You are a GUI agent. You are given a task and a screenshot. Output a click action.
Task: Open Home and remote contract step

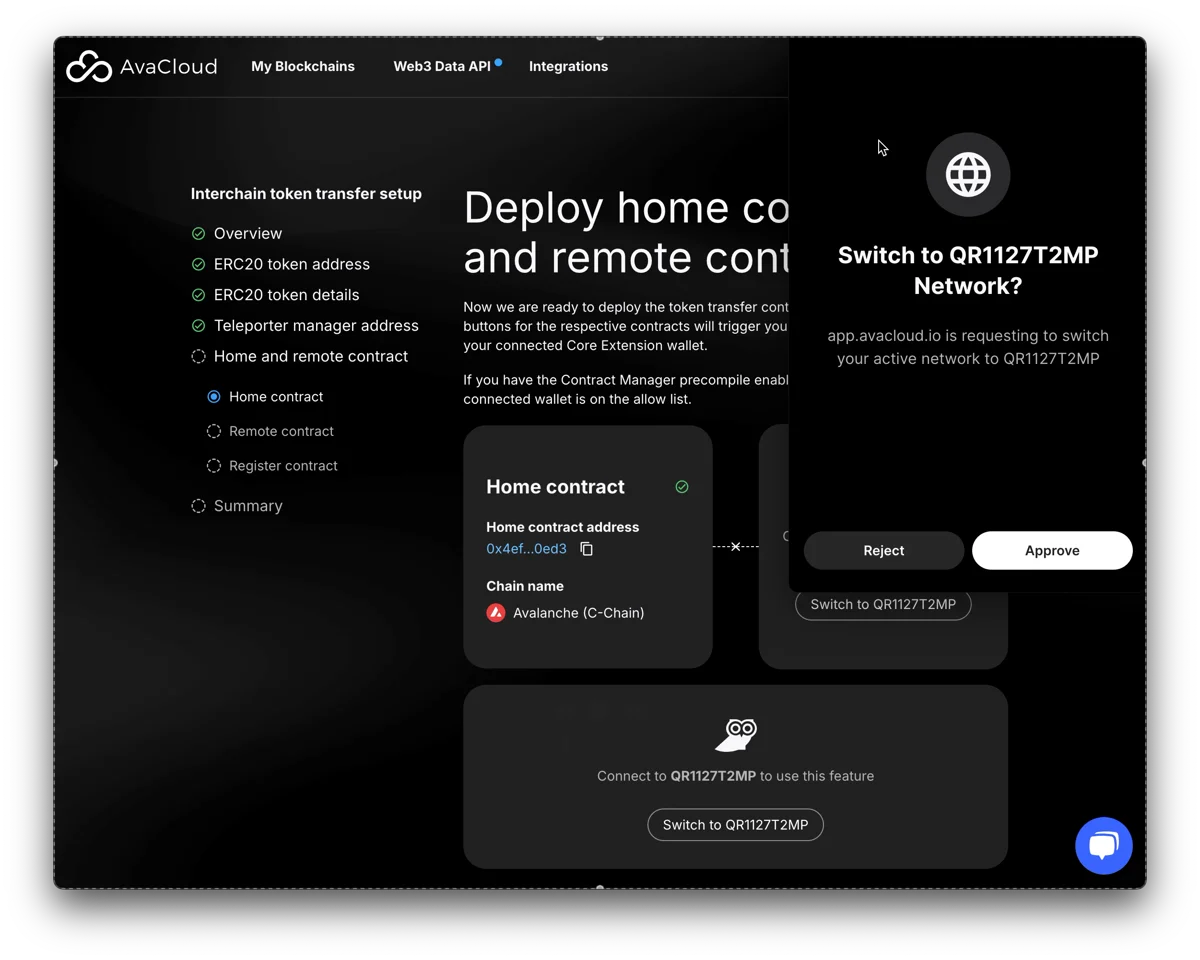tap(311, 356)
